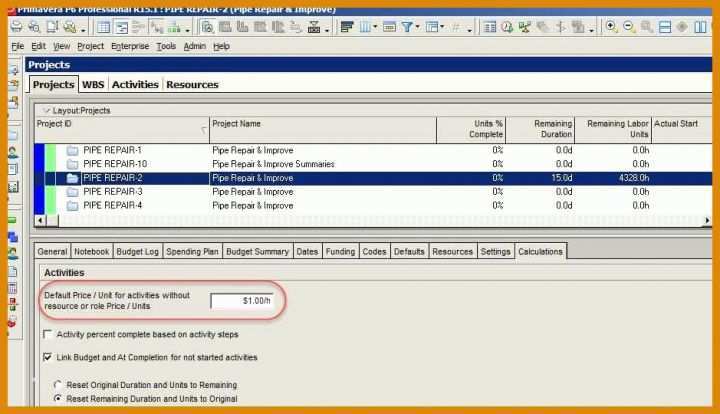Click the Filter funnel icon
The image size is (720, 414).
pyautogui.click(x=407, y=27)
